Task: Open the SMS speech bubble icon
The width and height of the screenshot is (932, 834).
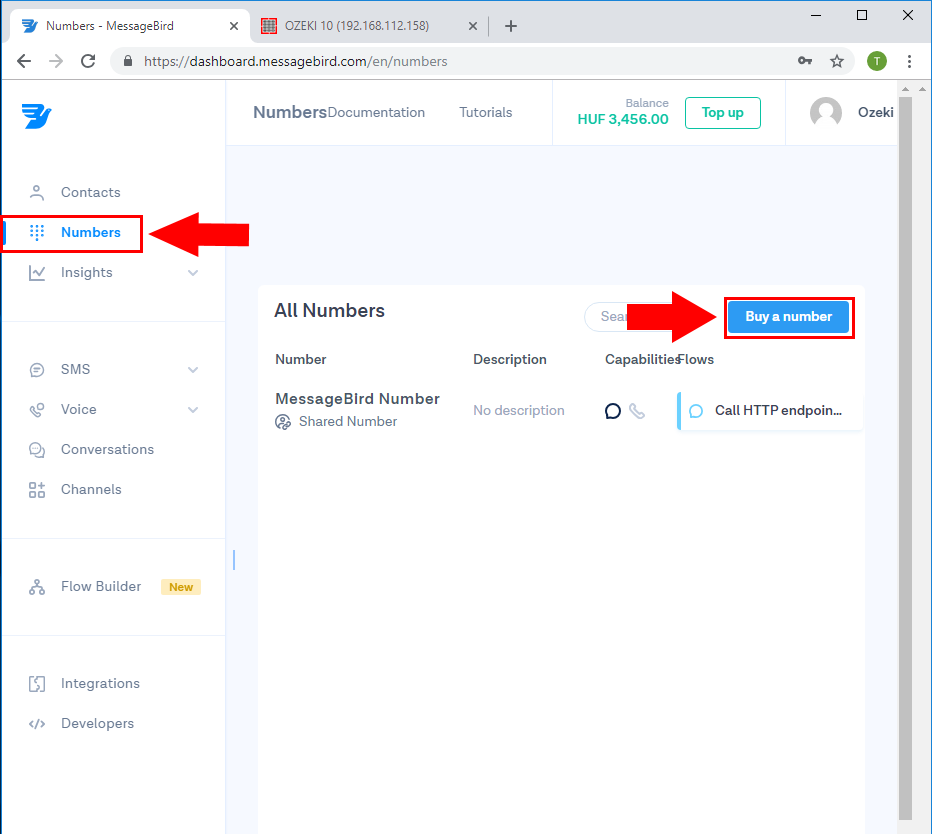Action: (37, 370)
